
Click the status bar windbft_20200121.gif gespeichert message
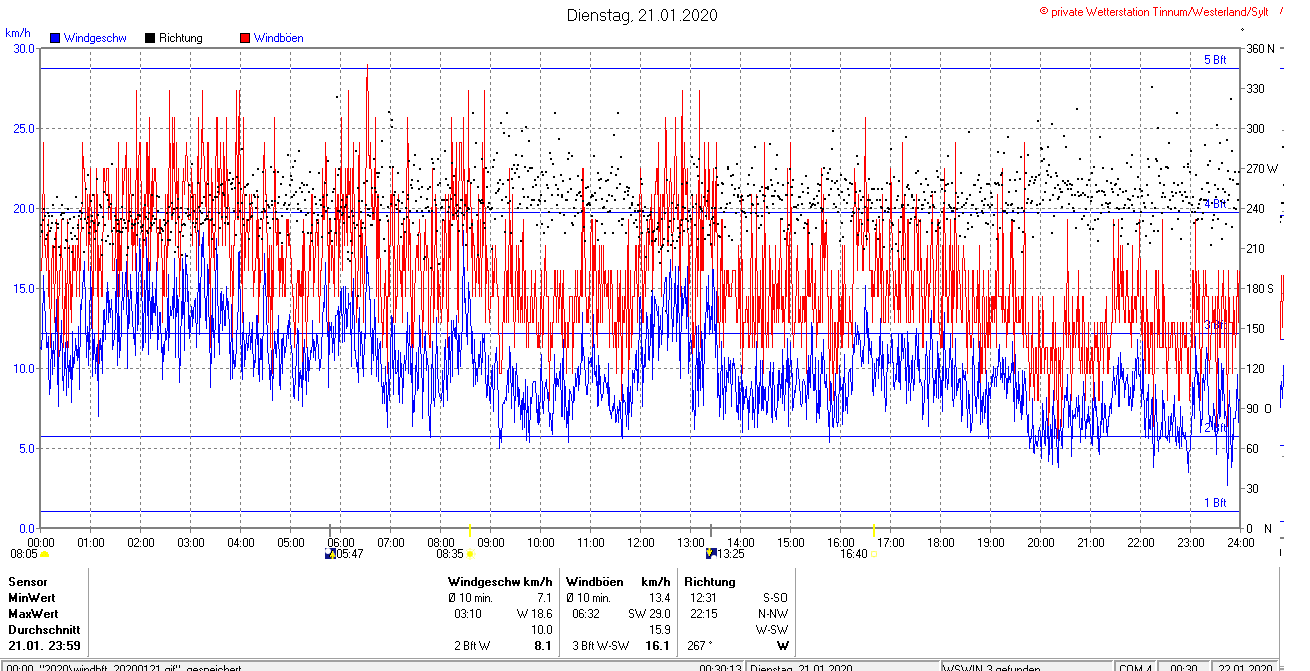pos(125,667)
